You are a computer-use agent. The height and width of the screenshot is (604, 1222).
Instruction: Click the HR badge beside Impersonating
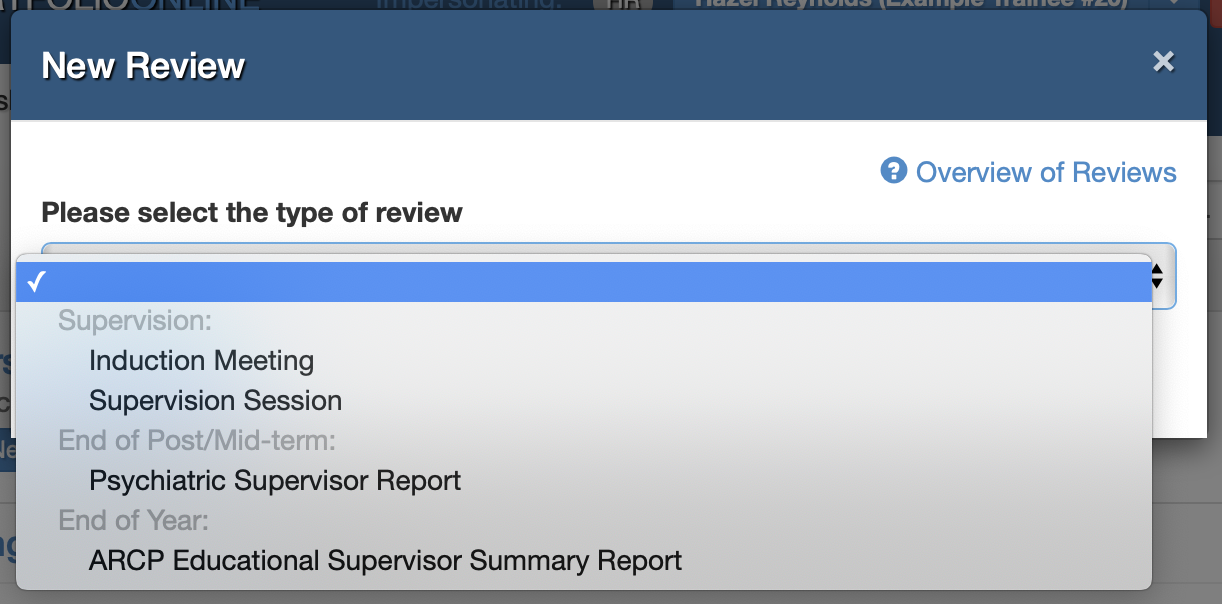pyautogui.click(x=622, y=4)
